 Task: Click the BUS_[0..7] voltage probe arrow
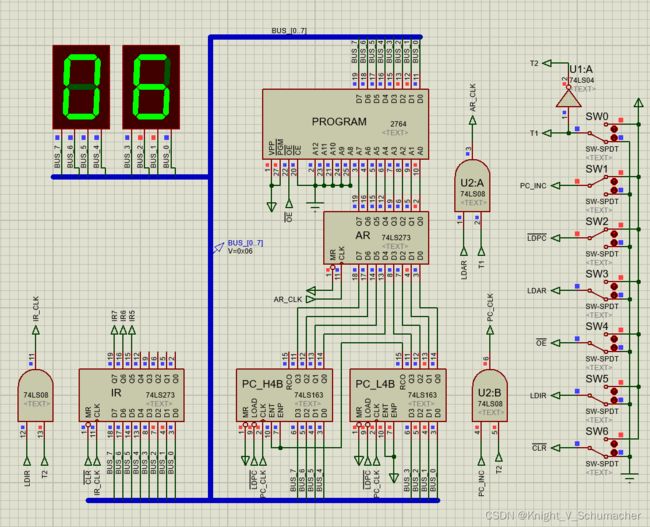(218, 248)
